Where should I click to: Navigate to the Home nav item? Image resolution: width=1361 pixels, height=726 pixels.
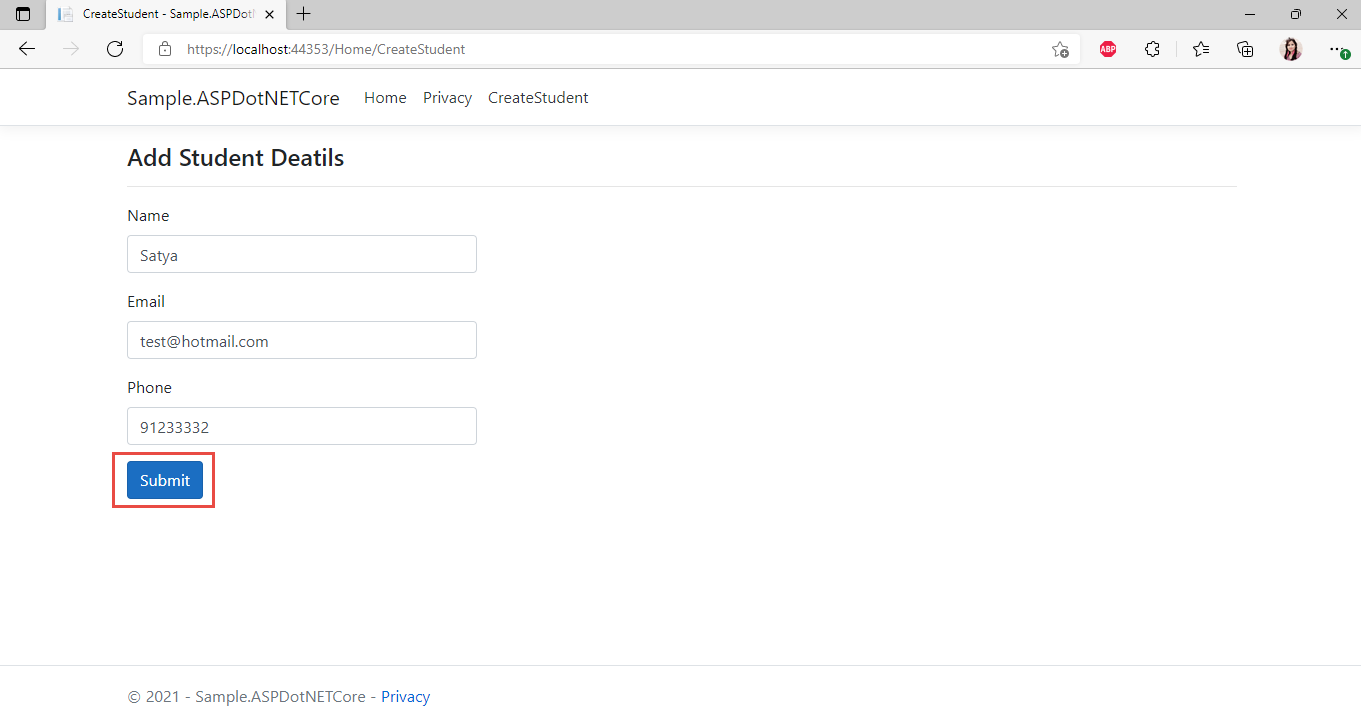pos(385,97)
